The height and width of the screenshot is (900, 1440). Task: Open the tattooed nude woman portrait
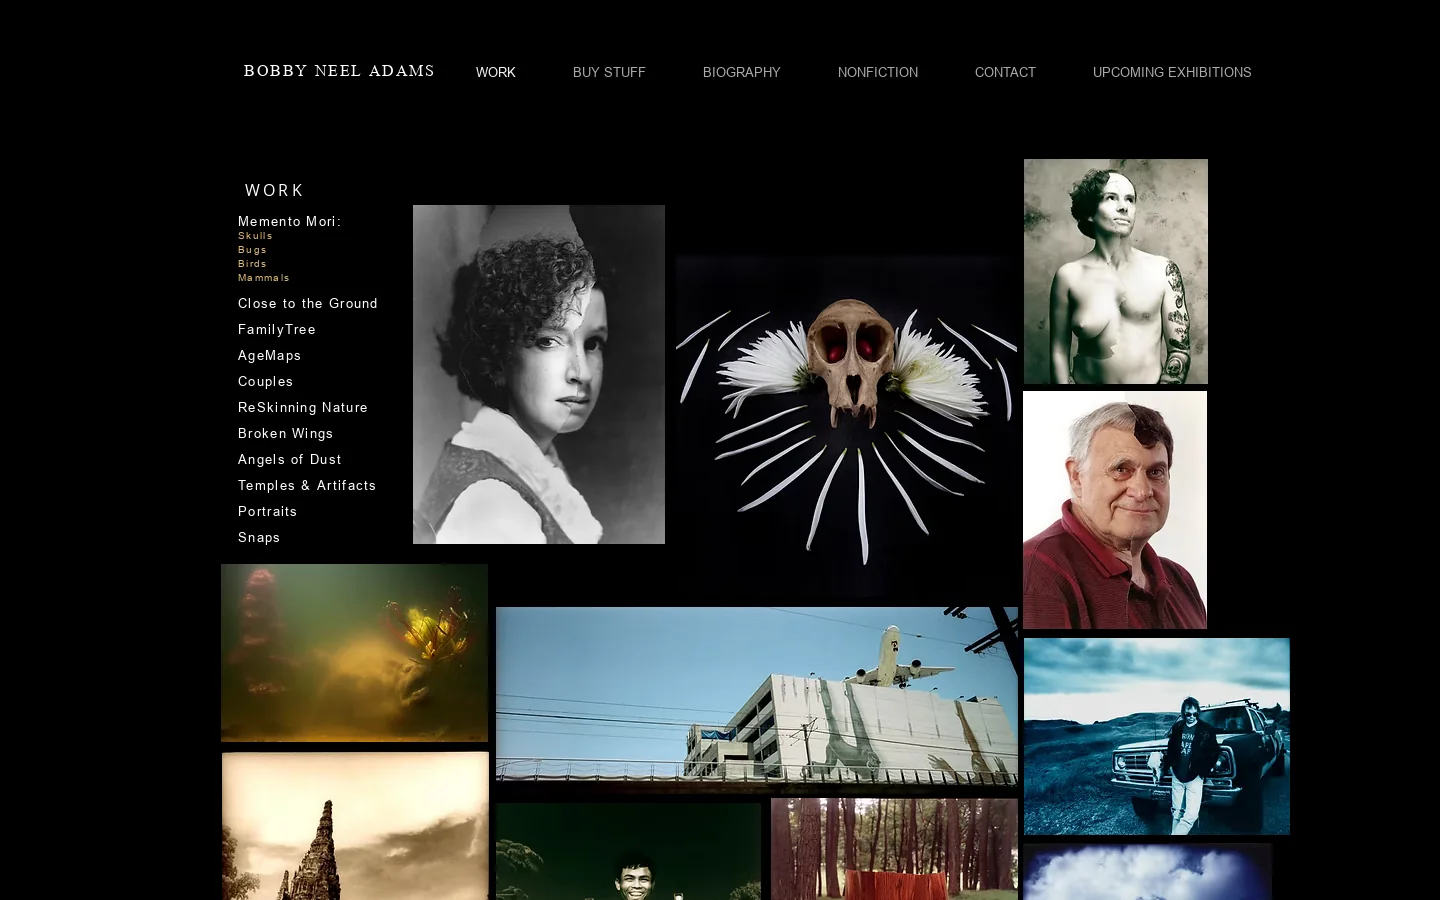click(1116, 271)
